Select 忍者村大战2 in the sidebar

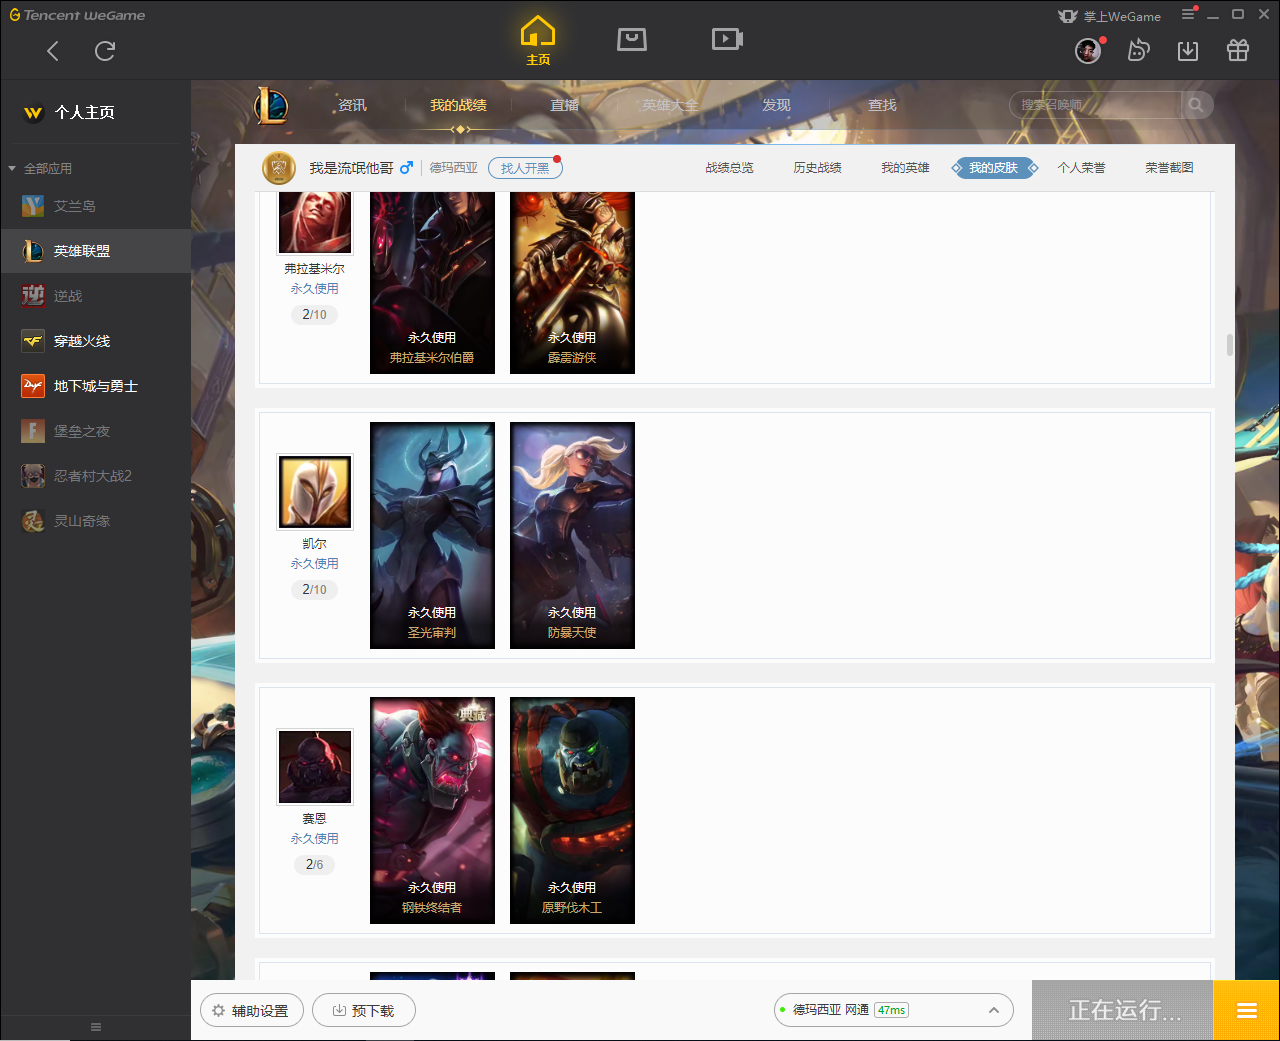click(x=95, y=476)
